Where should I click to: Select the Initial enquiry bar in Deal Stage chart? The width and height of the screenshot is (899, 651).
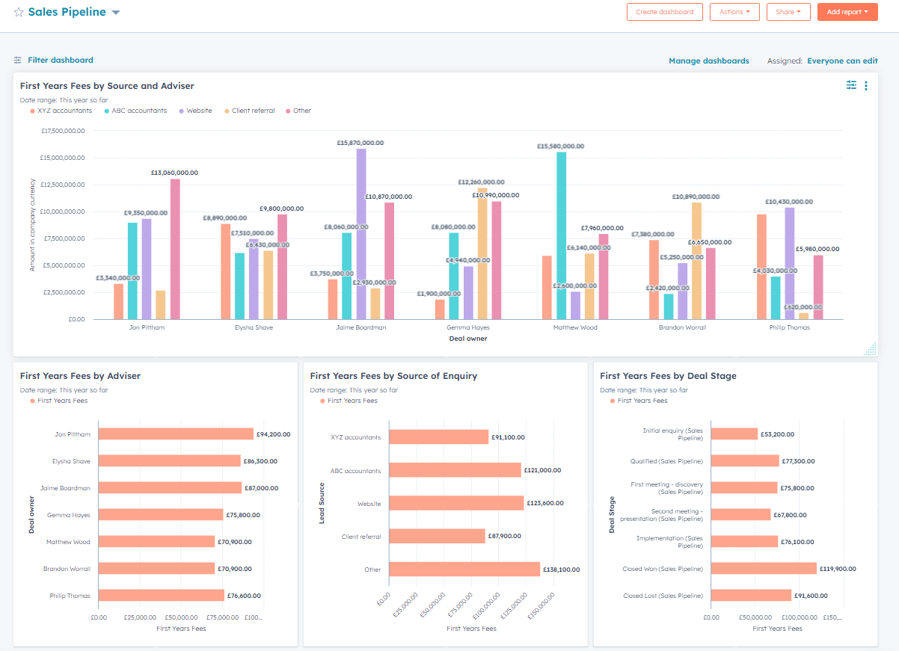tap(734, 434)
